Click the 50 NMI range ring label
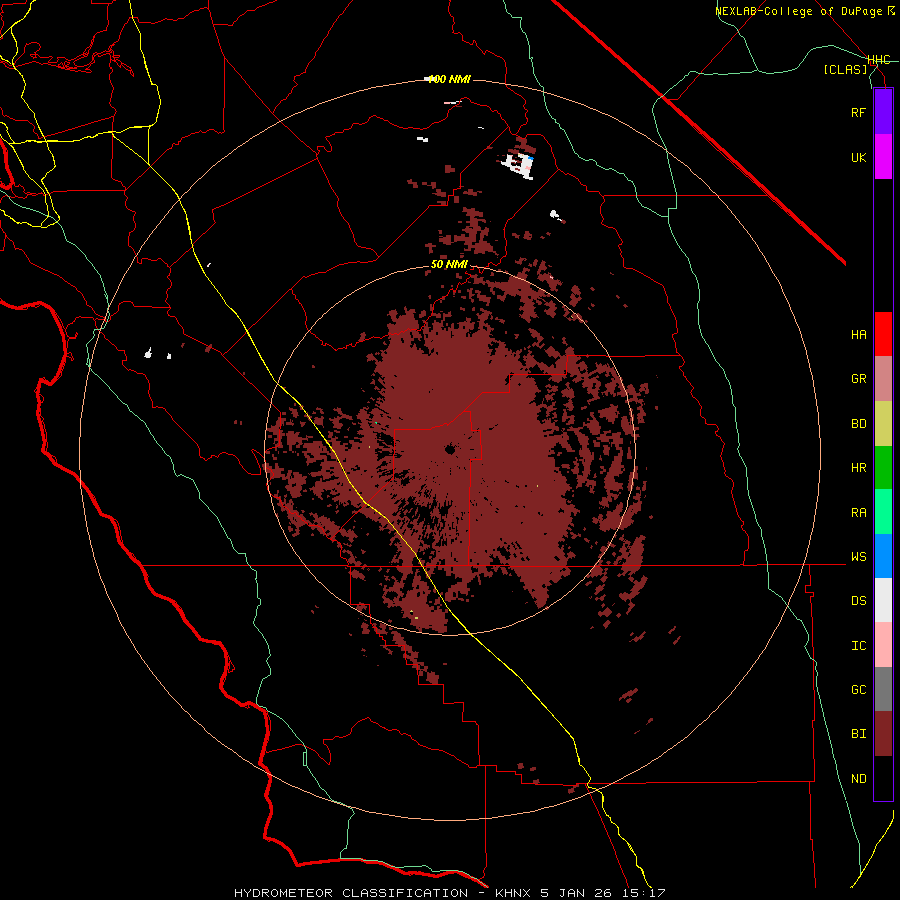The height and width of the screenshot is (900, 900). coord(449,265)
